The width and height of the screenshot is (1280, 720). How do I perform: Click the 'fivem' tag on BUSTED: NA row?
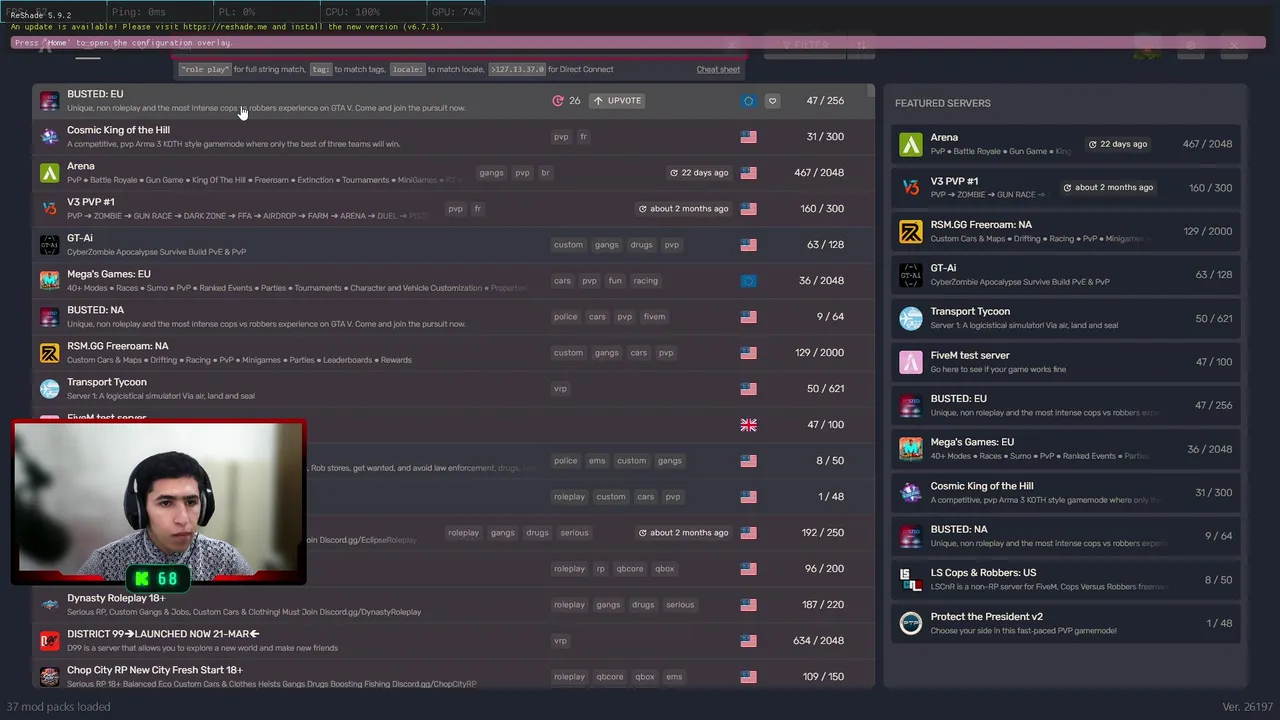point(654,317)
